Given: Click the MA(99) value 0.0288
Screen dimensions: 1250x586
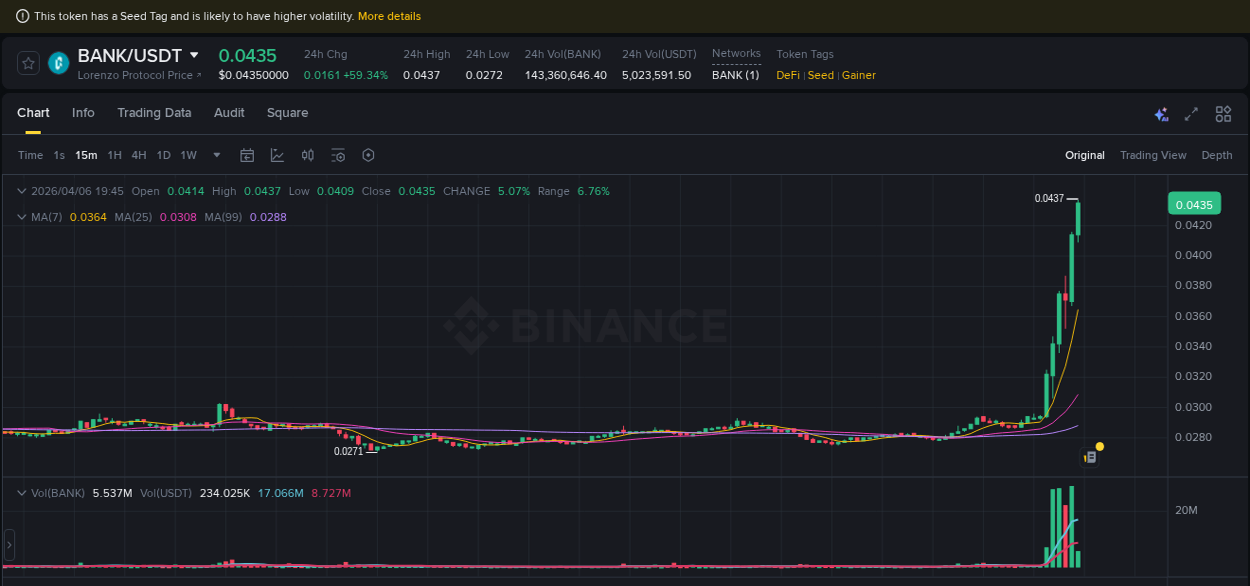Looking at the screenshot, I should point(268,217).
